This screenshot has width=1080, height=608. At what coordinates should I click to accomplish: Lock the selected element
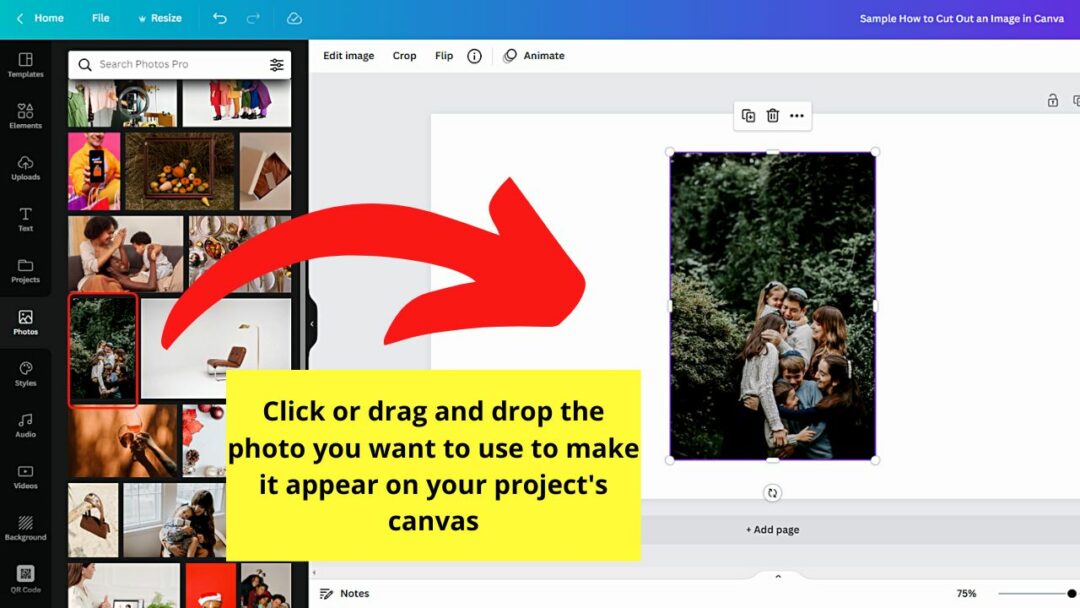point(1052,101)
